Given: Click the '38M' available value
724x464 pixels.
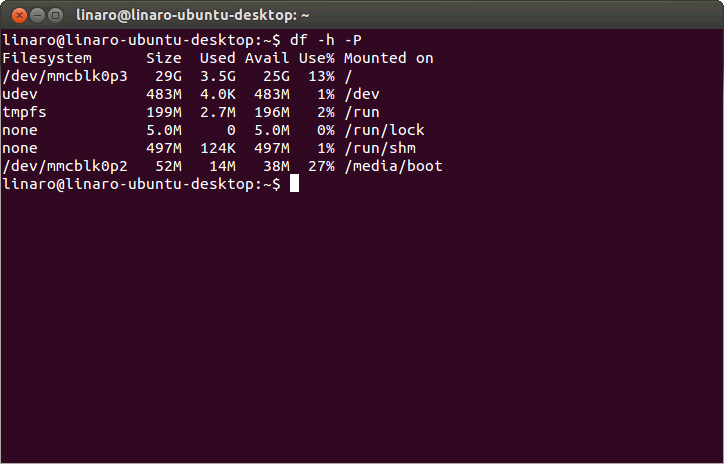Looking at the screenshot, I should point(276,166).
